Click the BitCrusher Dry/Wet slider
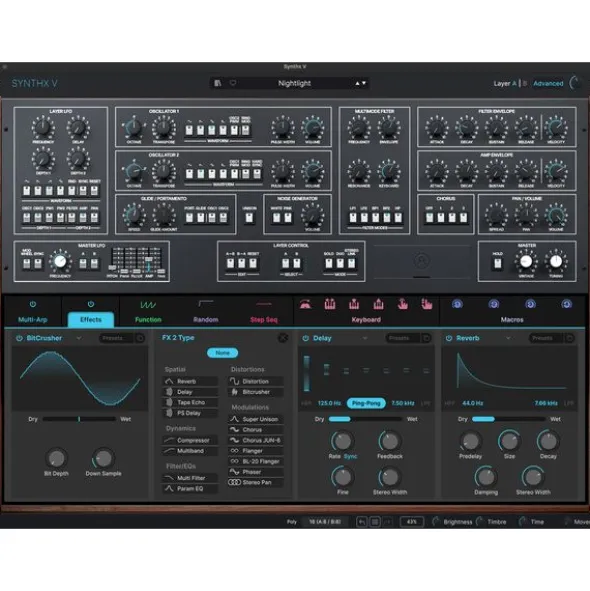Image resolution: width=590 pixels, height=591 pixels. [x=79, y=419]
